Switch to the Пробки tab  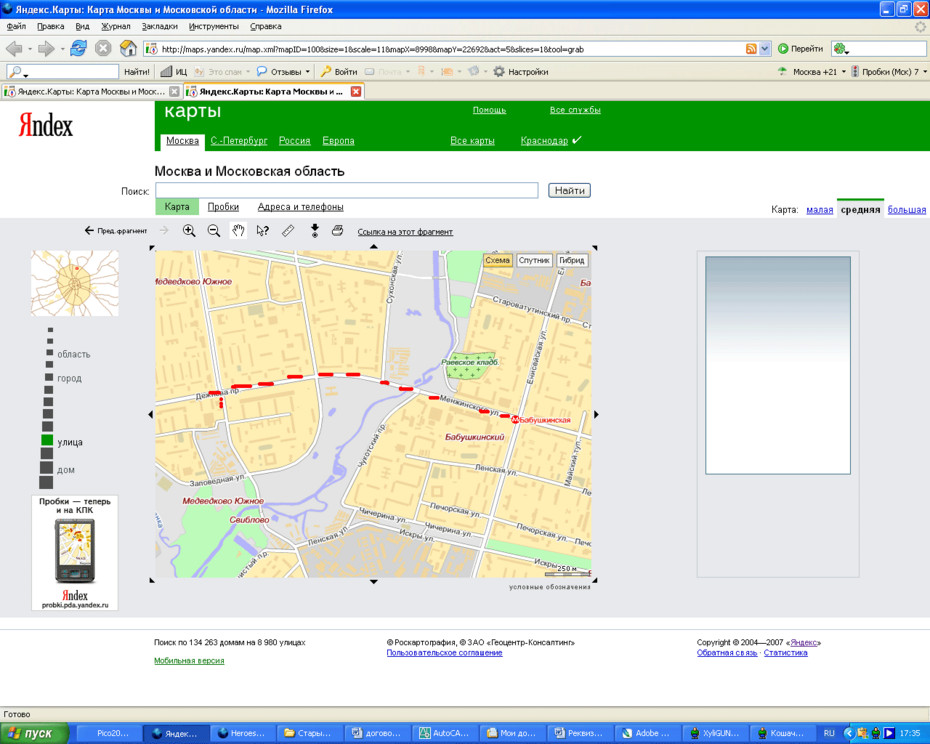223,207
